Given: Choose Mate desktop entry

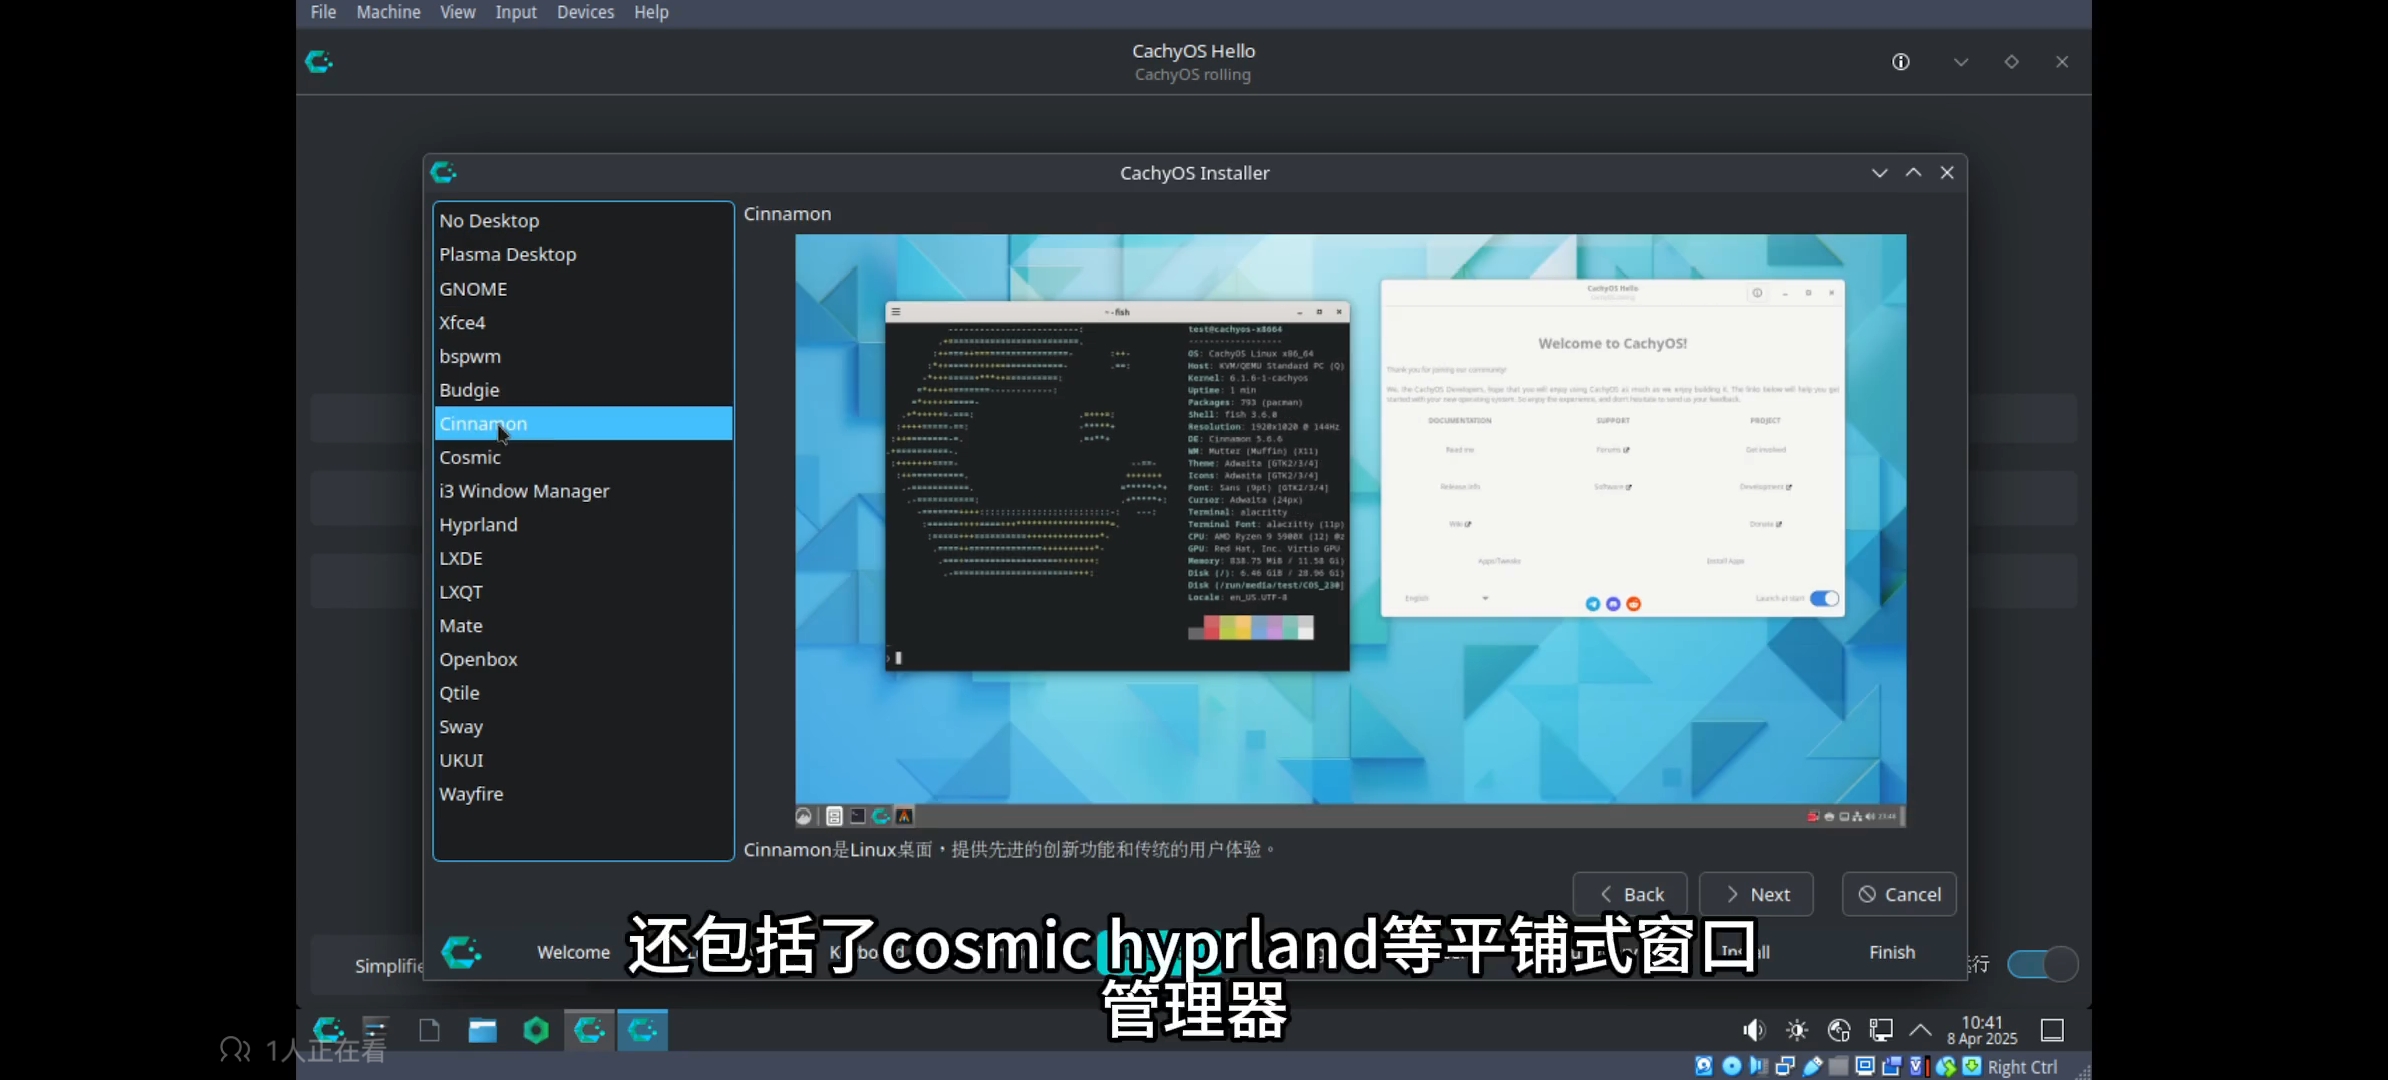Looking at the screenshot, I should [583, 625].
